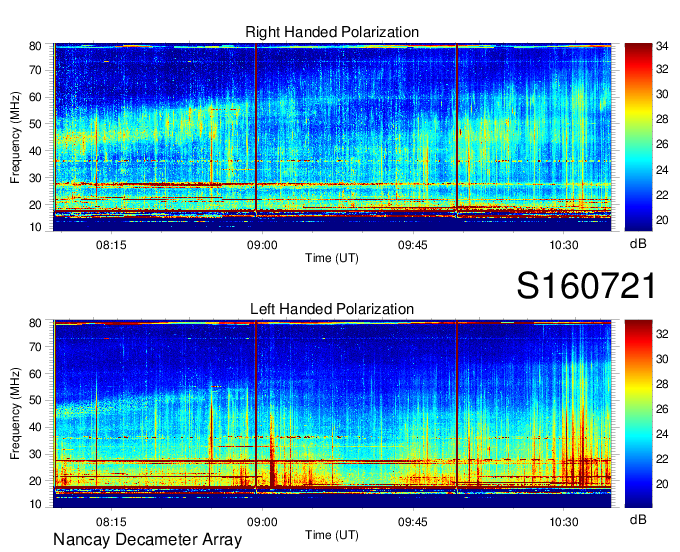Click the Left Handed spectrogram image
680x552 pixels.
pos(332,414)
